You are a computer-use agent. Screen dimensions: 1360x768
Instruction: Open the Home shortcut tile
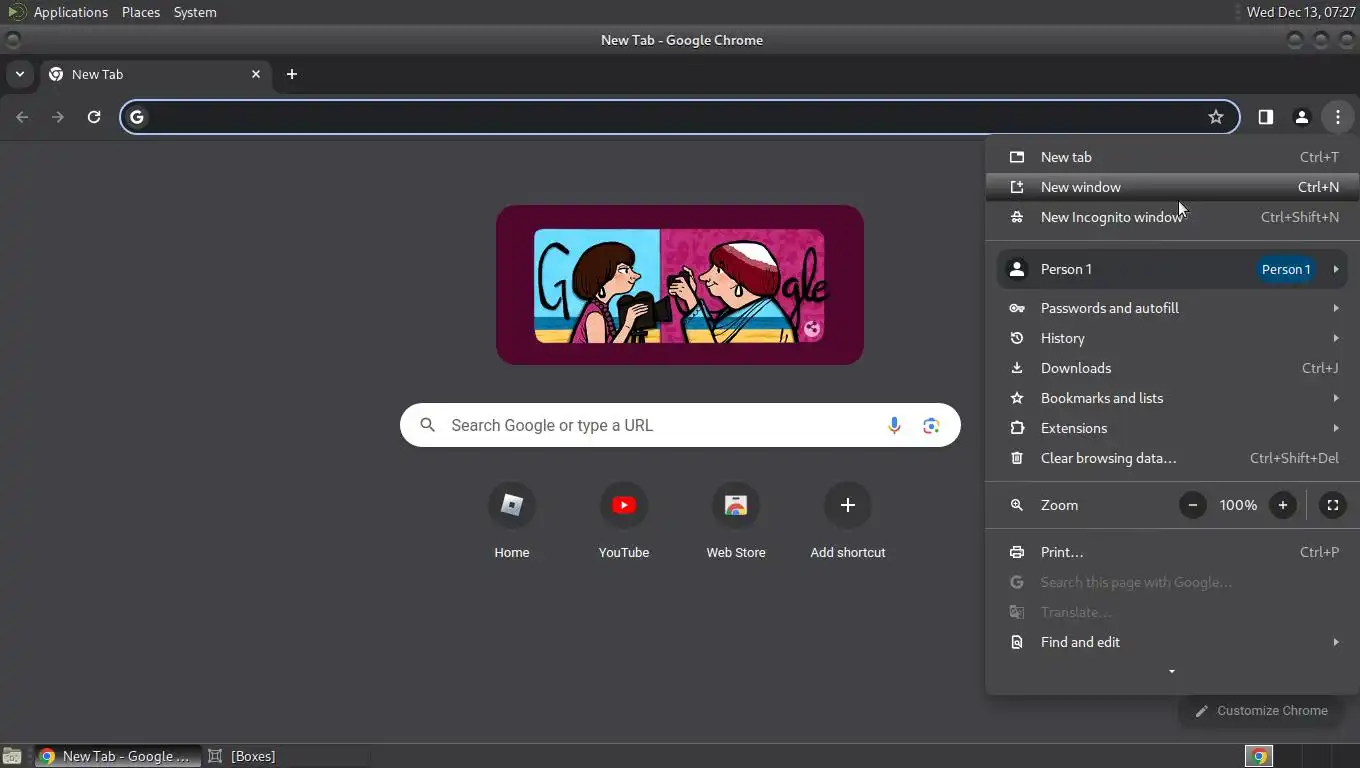tap(512, 520)
